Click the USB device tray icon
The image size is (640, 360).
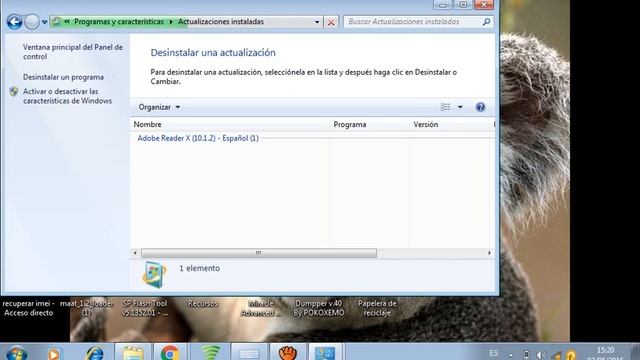(x=527, y=355)
